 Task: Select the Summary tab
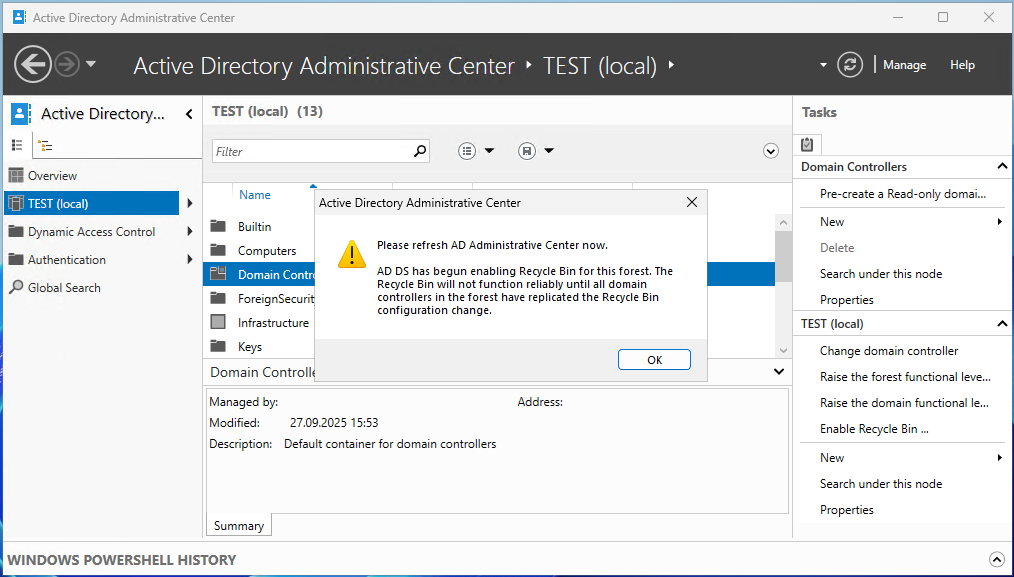click(239, 526)
